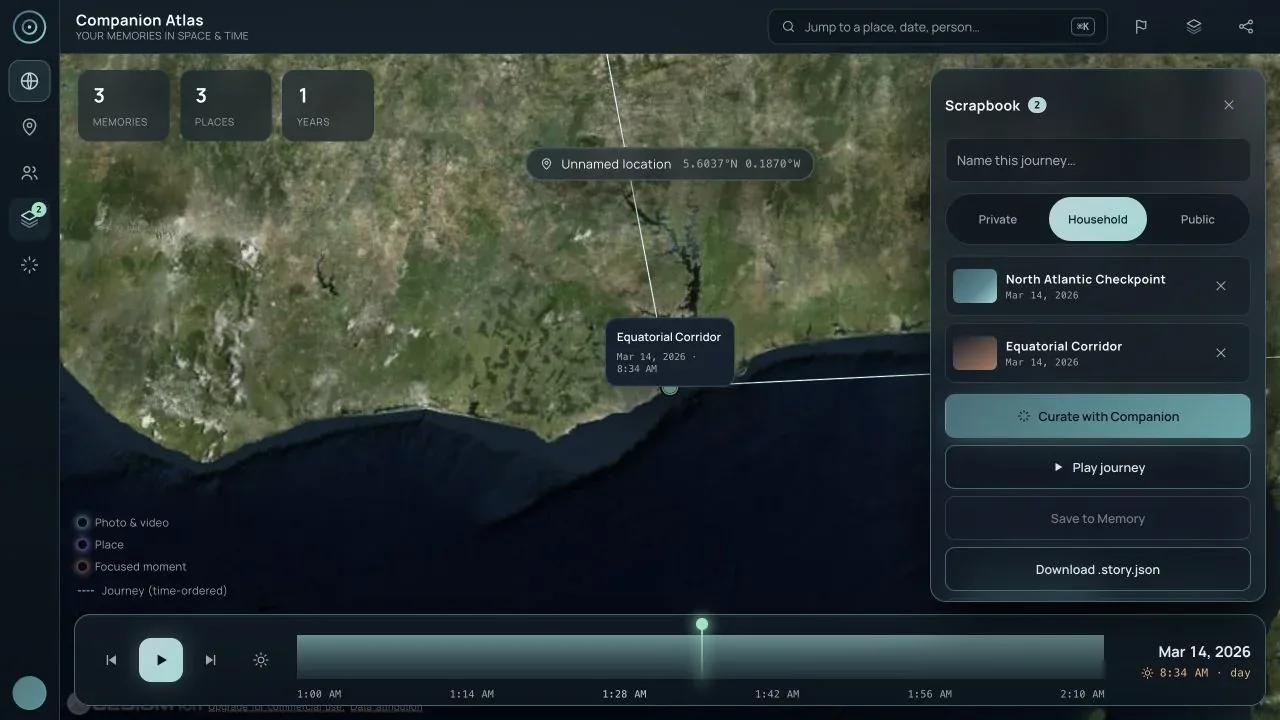This screenshot has width=1280, height=720.
Task: Remove North Atlantic Checkpoint from scrapbook
Action: click(1221, 286)
